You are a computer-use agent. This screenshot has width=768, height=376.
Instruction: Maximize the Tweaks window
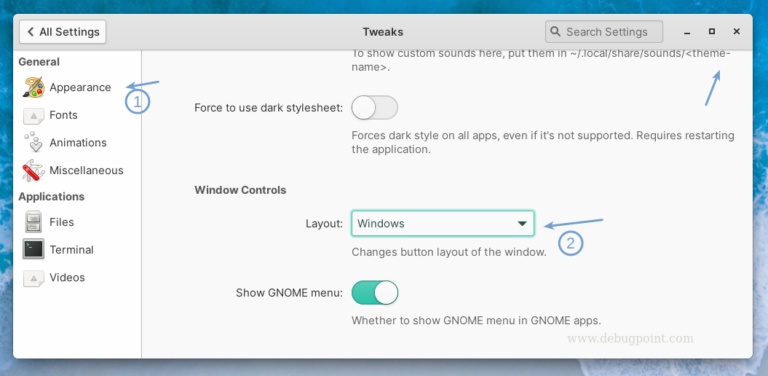pos(712,32)
